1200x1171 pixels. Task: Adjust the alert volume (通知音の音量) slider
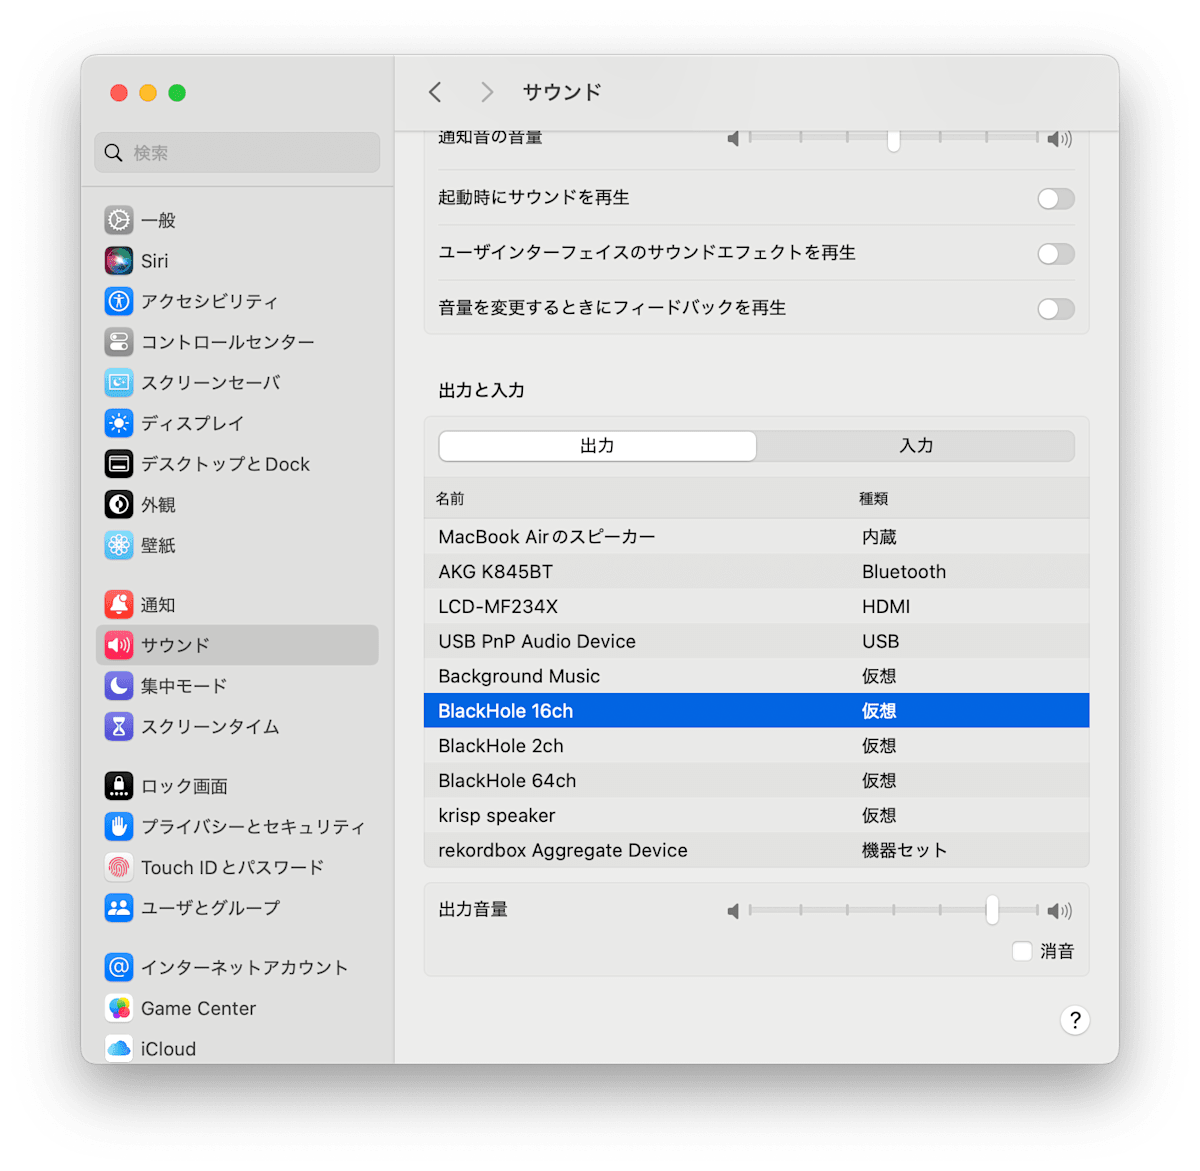[x=894, y=139]
